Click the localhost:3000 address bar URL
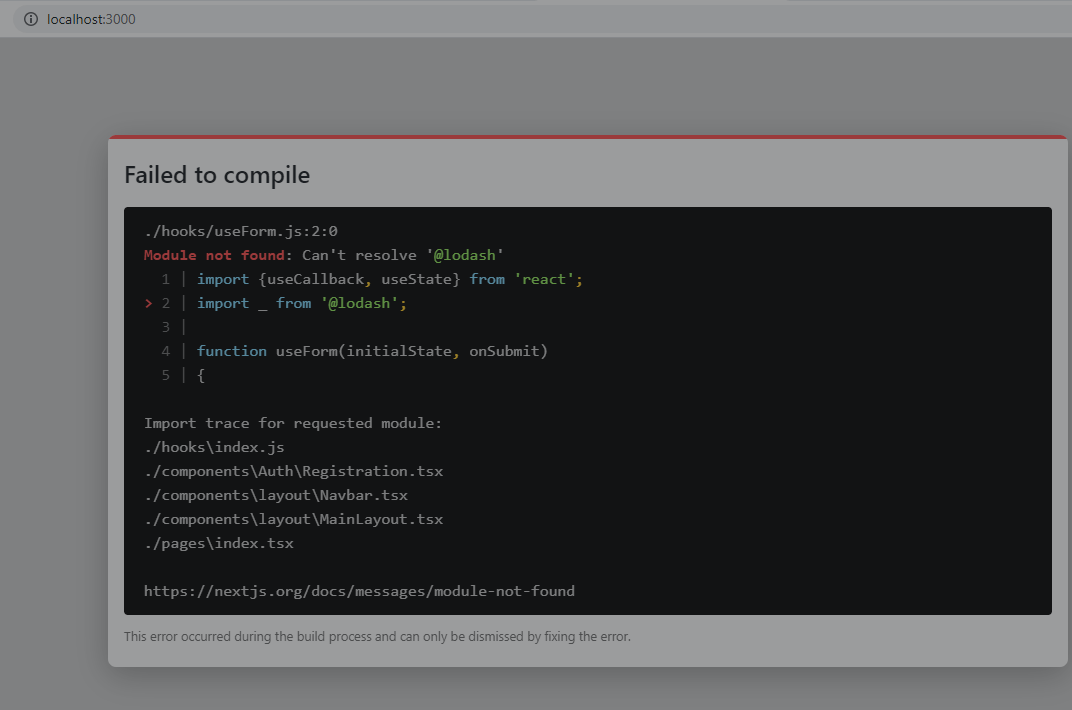The width and height of the screenshot is (1072, 710). (91, 19)
